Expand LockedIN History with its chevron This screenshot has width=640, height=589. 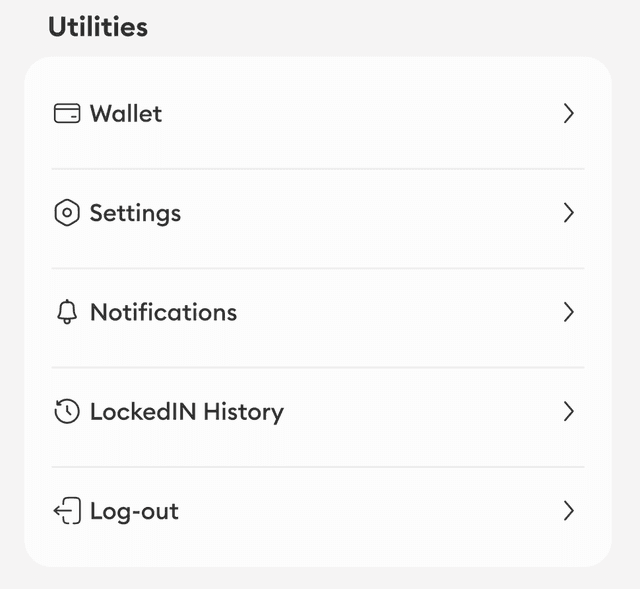coord(568,411)
